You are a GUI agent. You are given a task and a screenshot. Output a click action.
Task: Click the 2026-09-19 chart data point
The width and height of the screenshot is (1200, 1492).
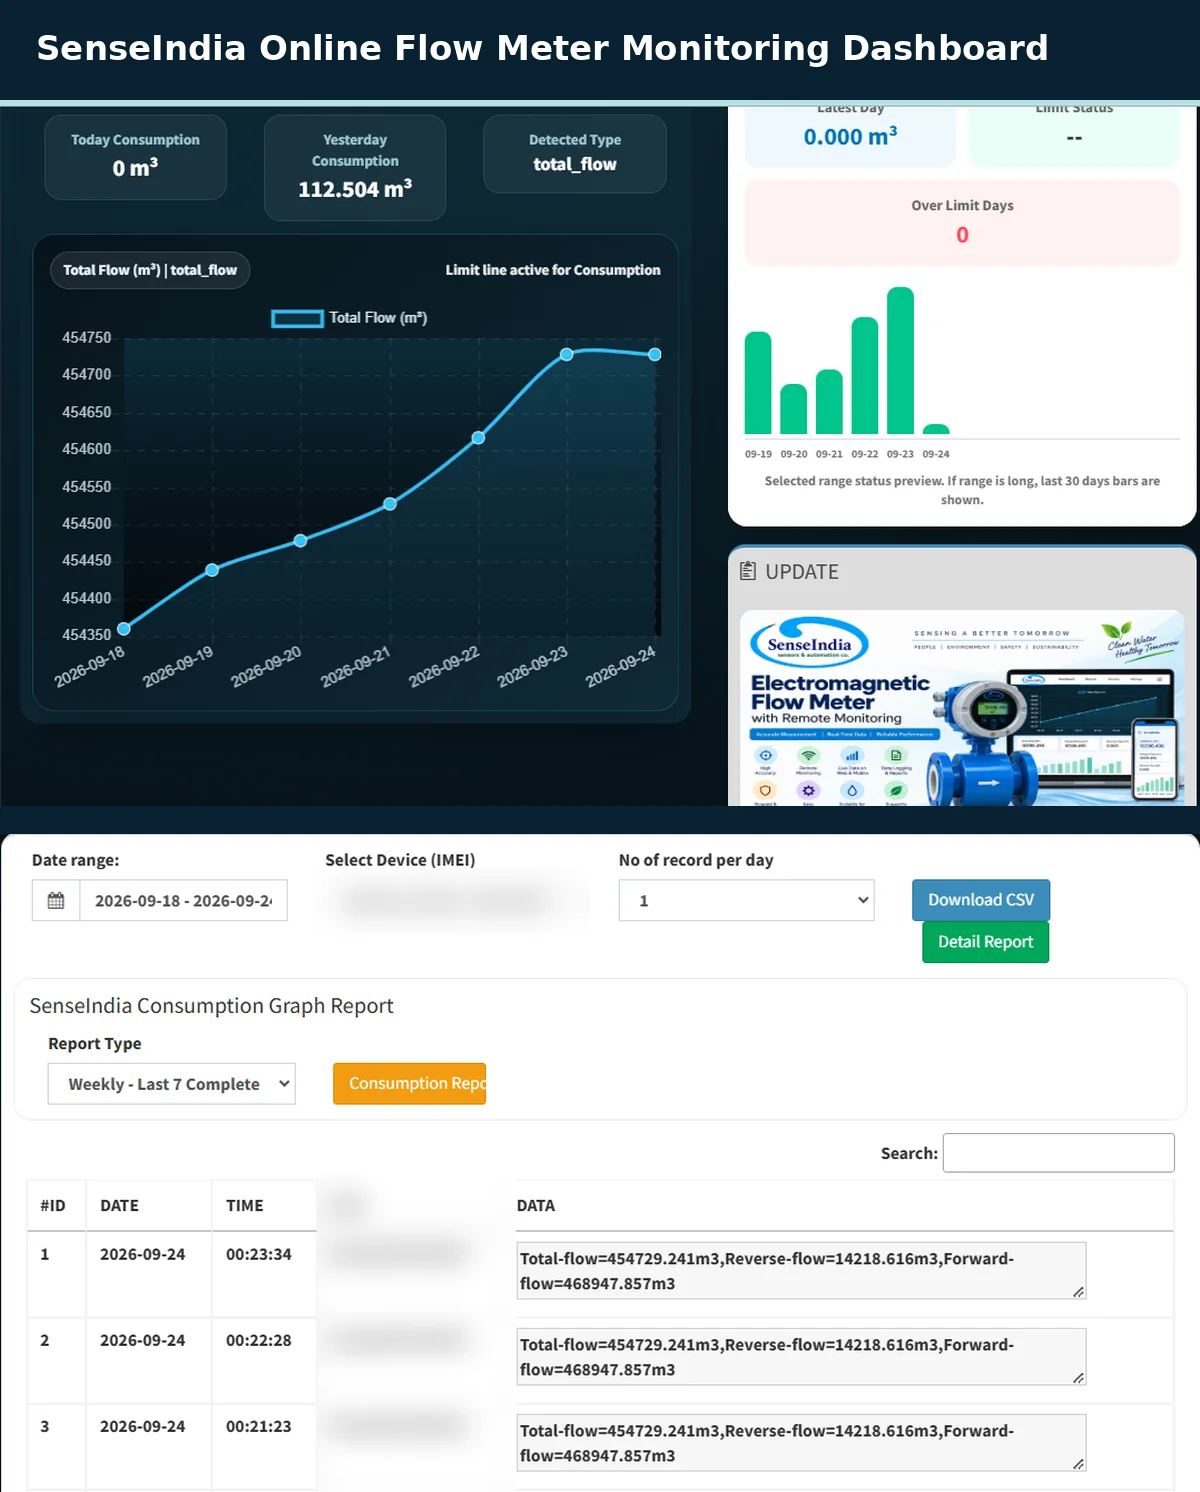pyautogui.click(x=212, y=570)
